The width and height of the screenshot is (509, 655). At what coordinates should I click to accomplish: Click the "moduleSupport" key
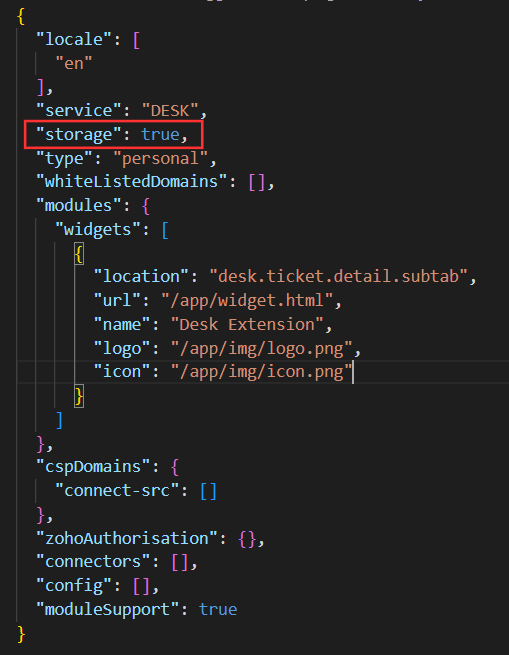[108, 609]
